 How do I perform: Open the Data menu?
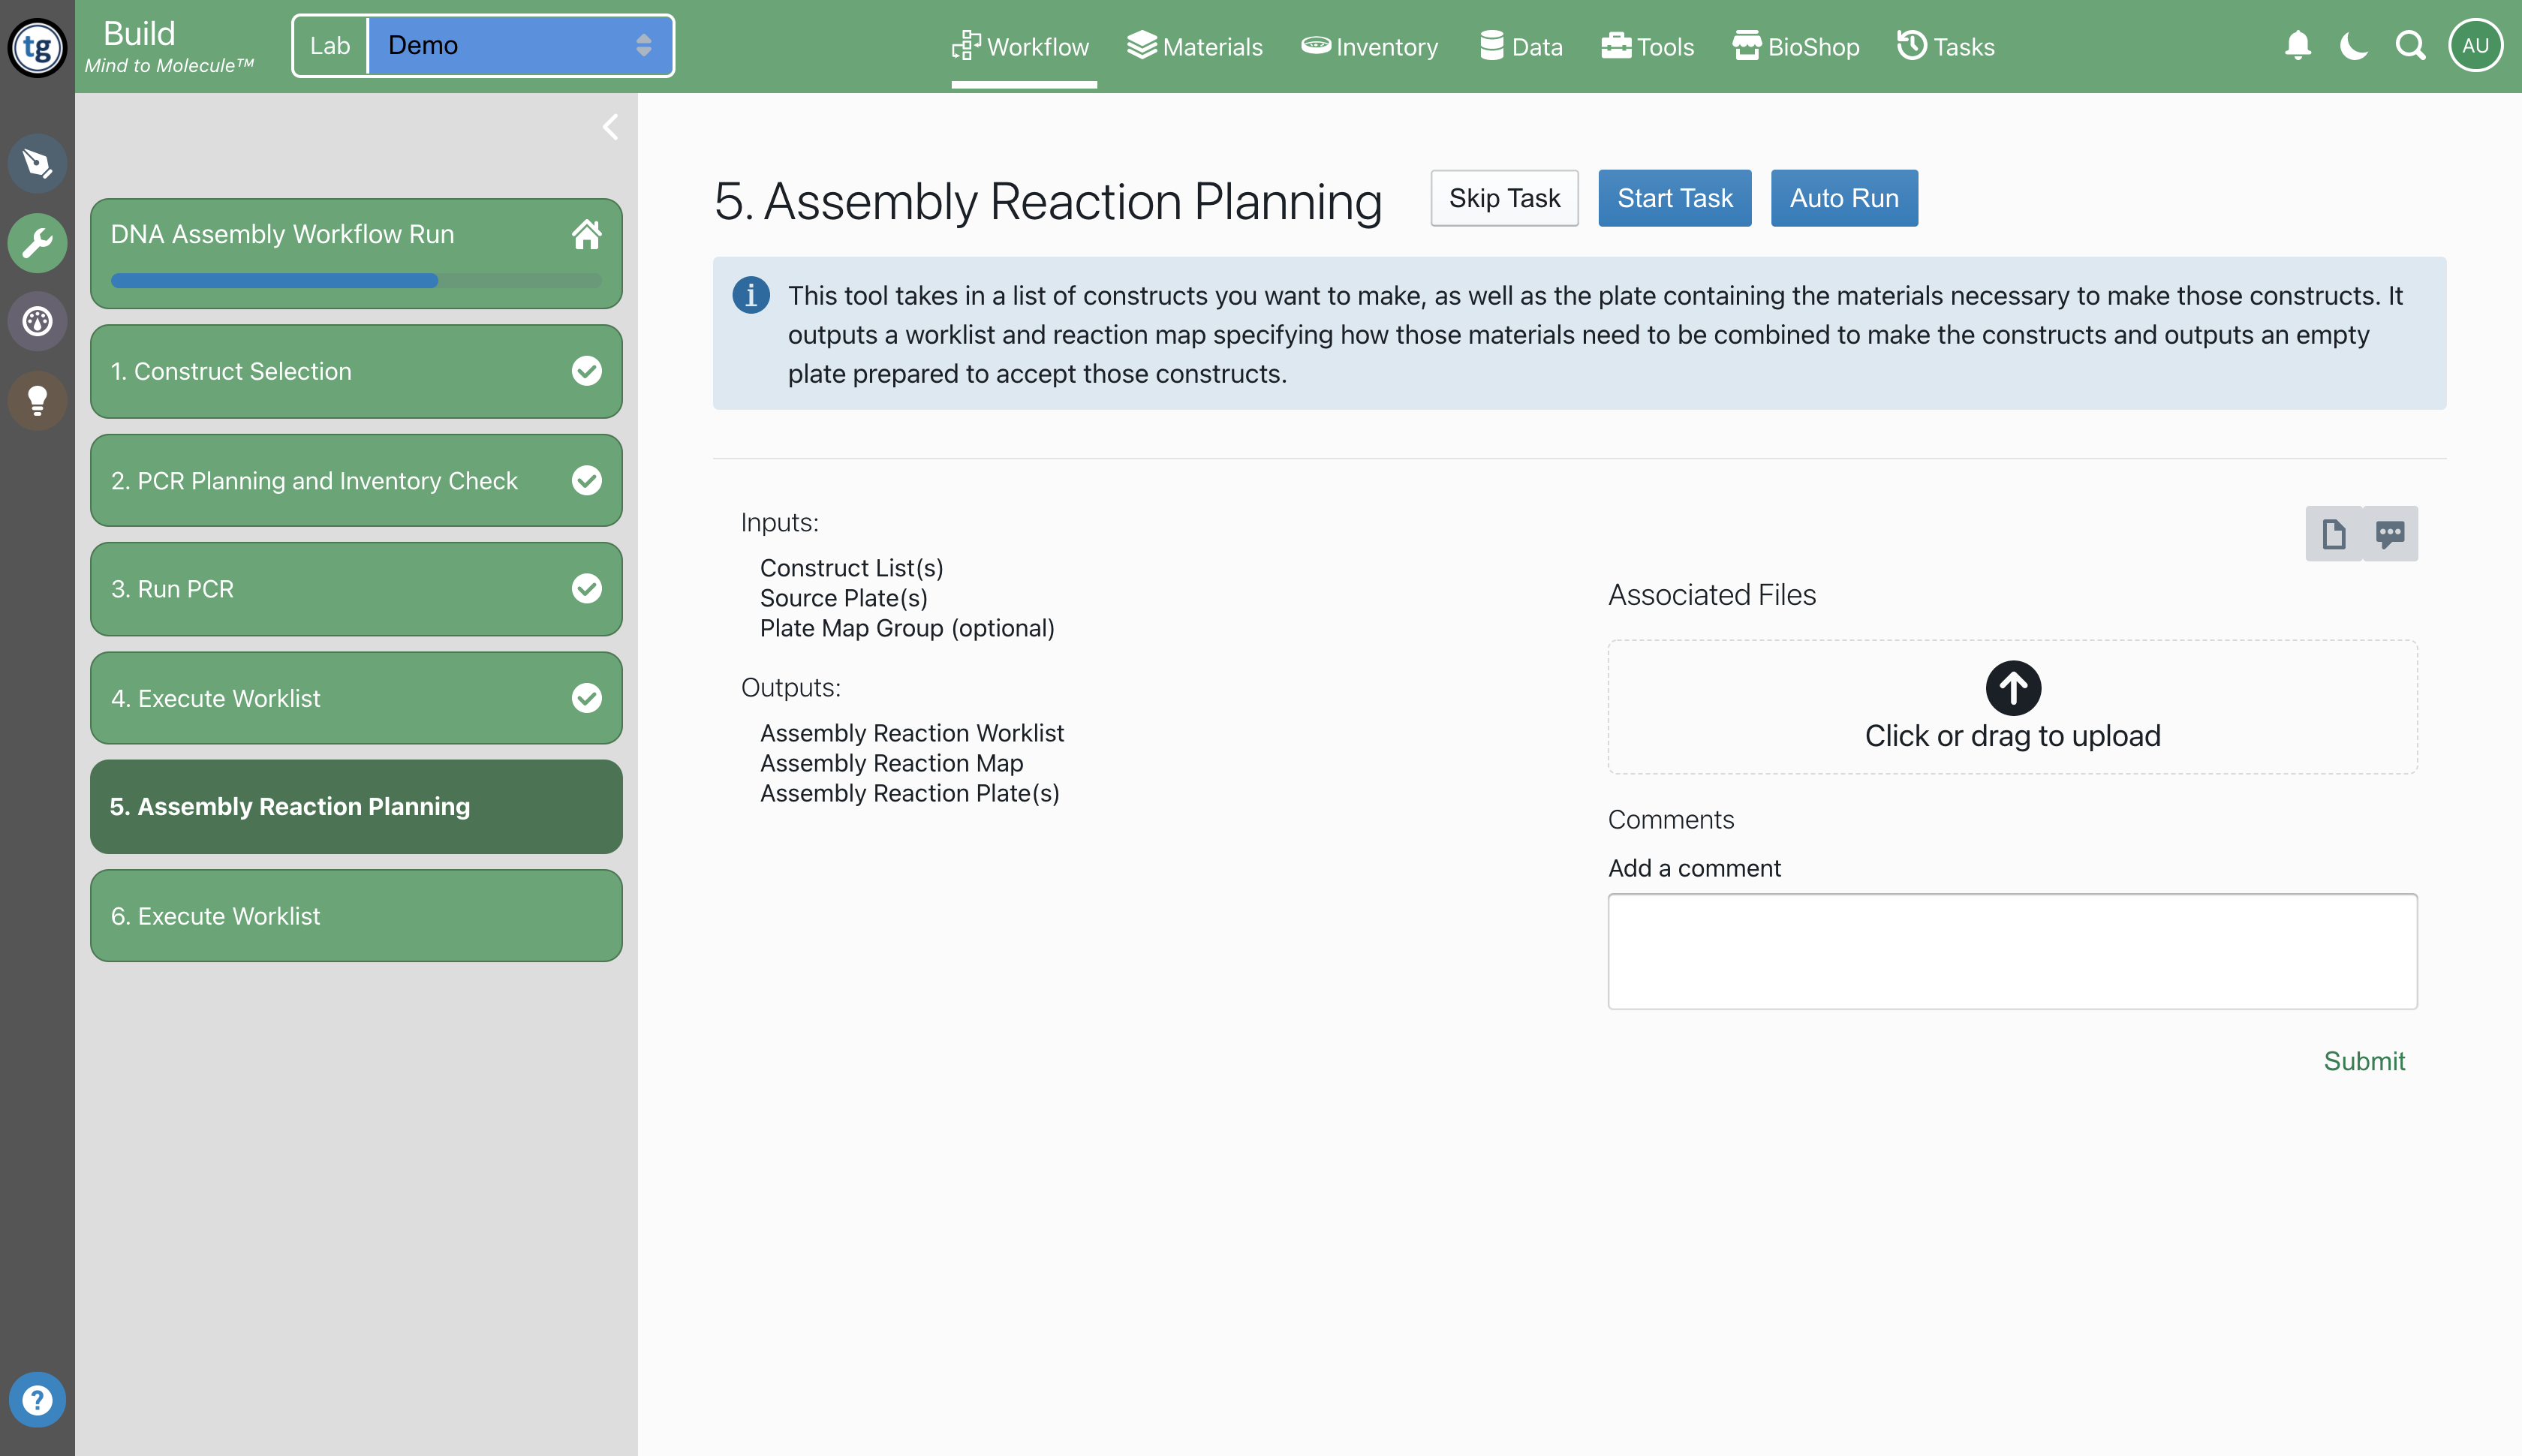point(1522,46)
